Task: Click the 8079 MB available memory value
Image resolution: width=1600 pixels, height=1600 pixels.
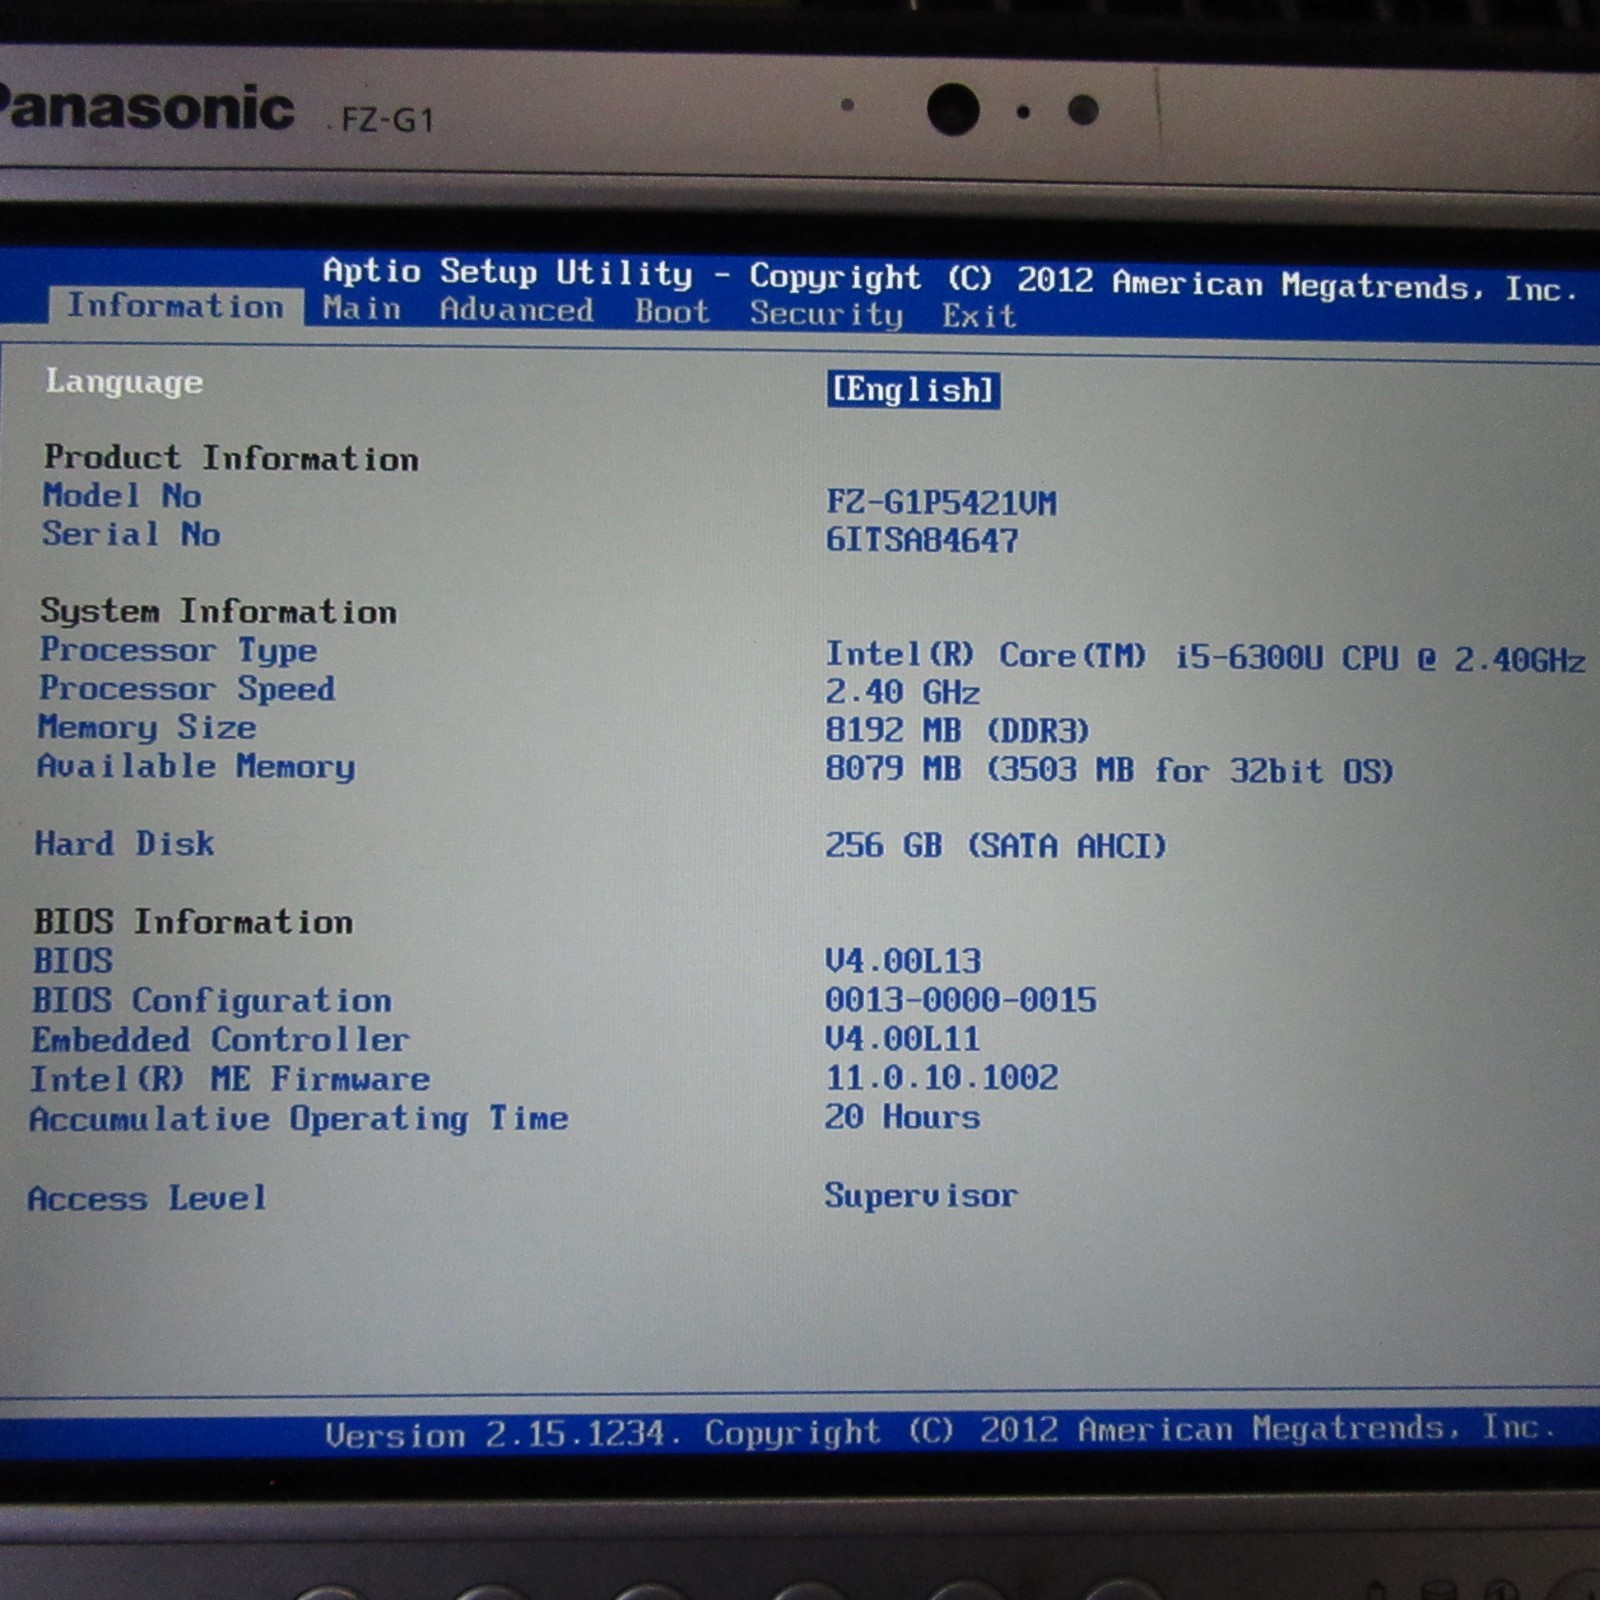Action: [x=1109, y=770]
